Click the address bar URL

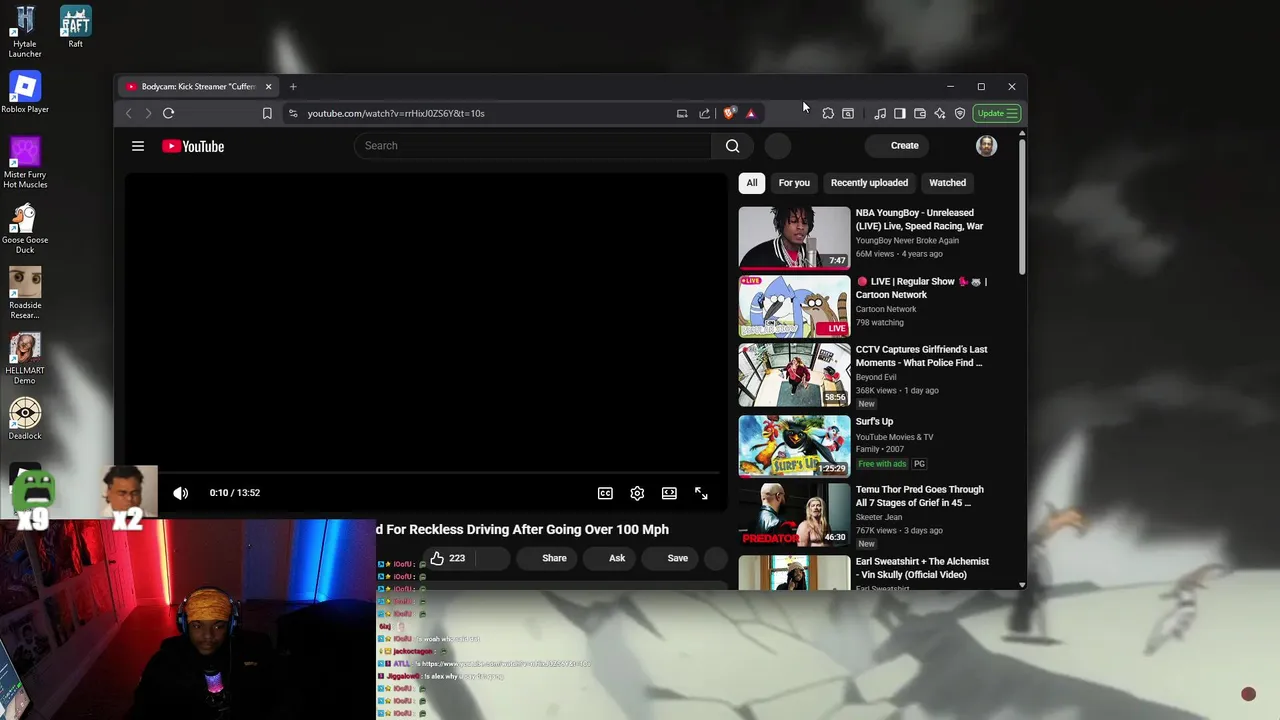coord(396,113)
